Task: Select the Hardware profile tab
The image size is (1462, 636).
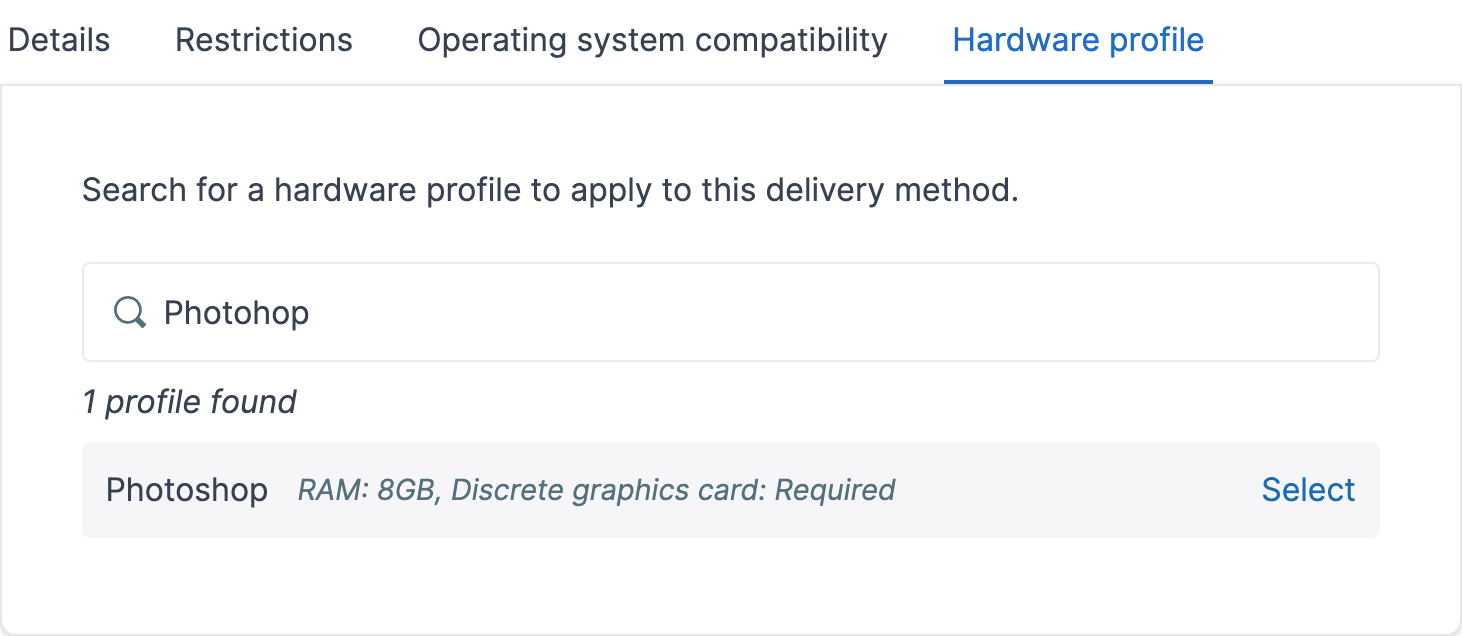Action: pyautogui.click(x=1078, y=40)
